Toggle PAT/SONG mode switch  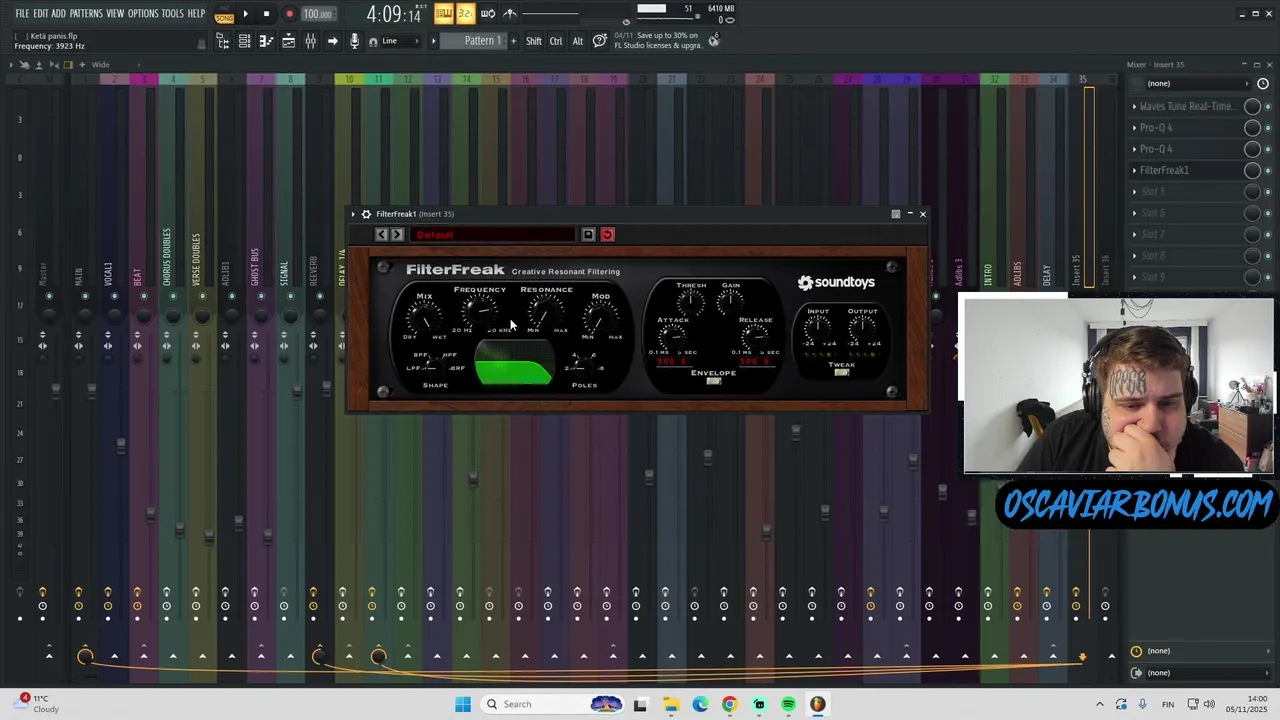(x=224, y=14)
